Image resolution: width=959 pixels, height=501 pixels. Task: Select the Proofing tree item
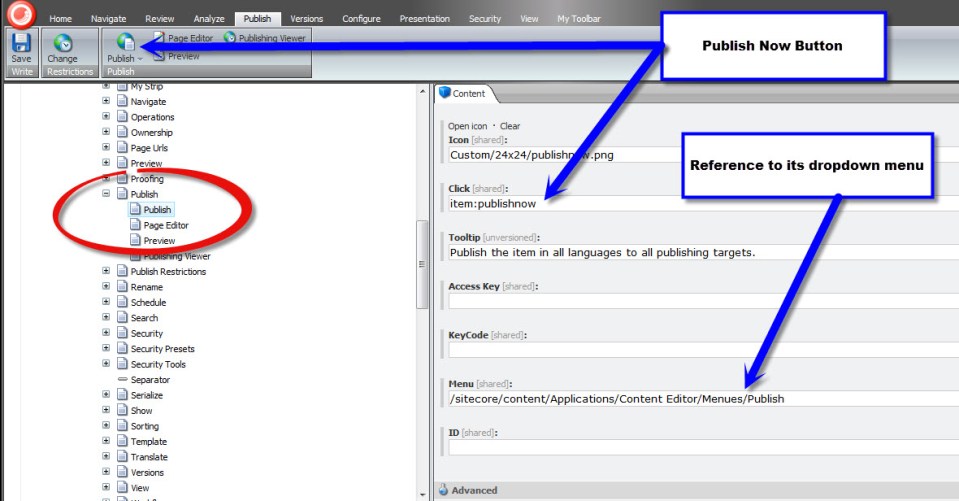[x=147, y=179]
